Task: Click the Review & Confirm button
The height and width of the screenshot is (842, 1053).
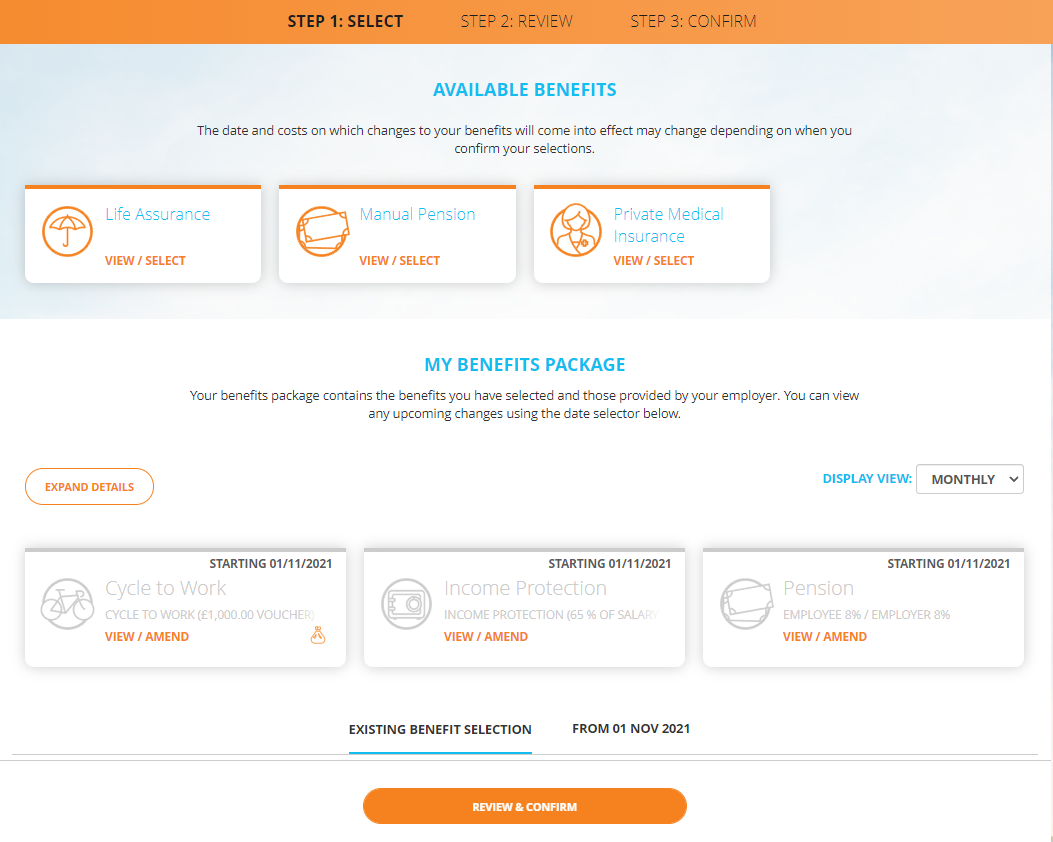Action: pos(524,806)
